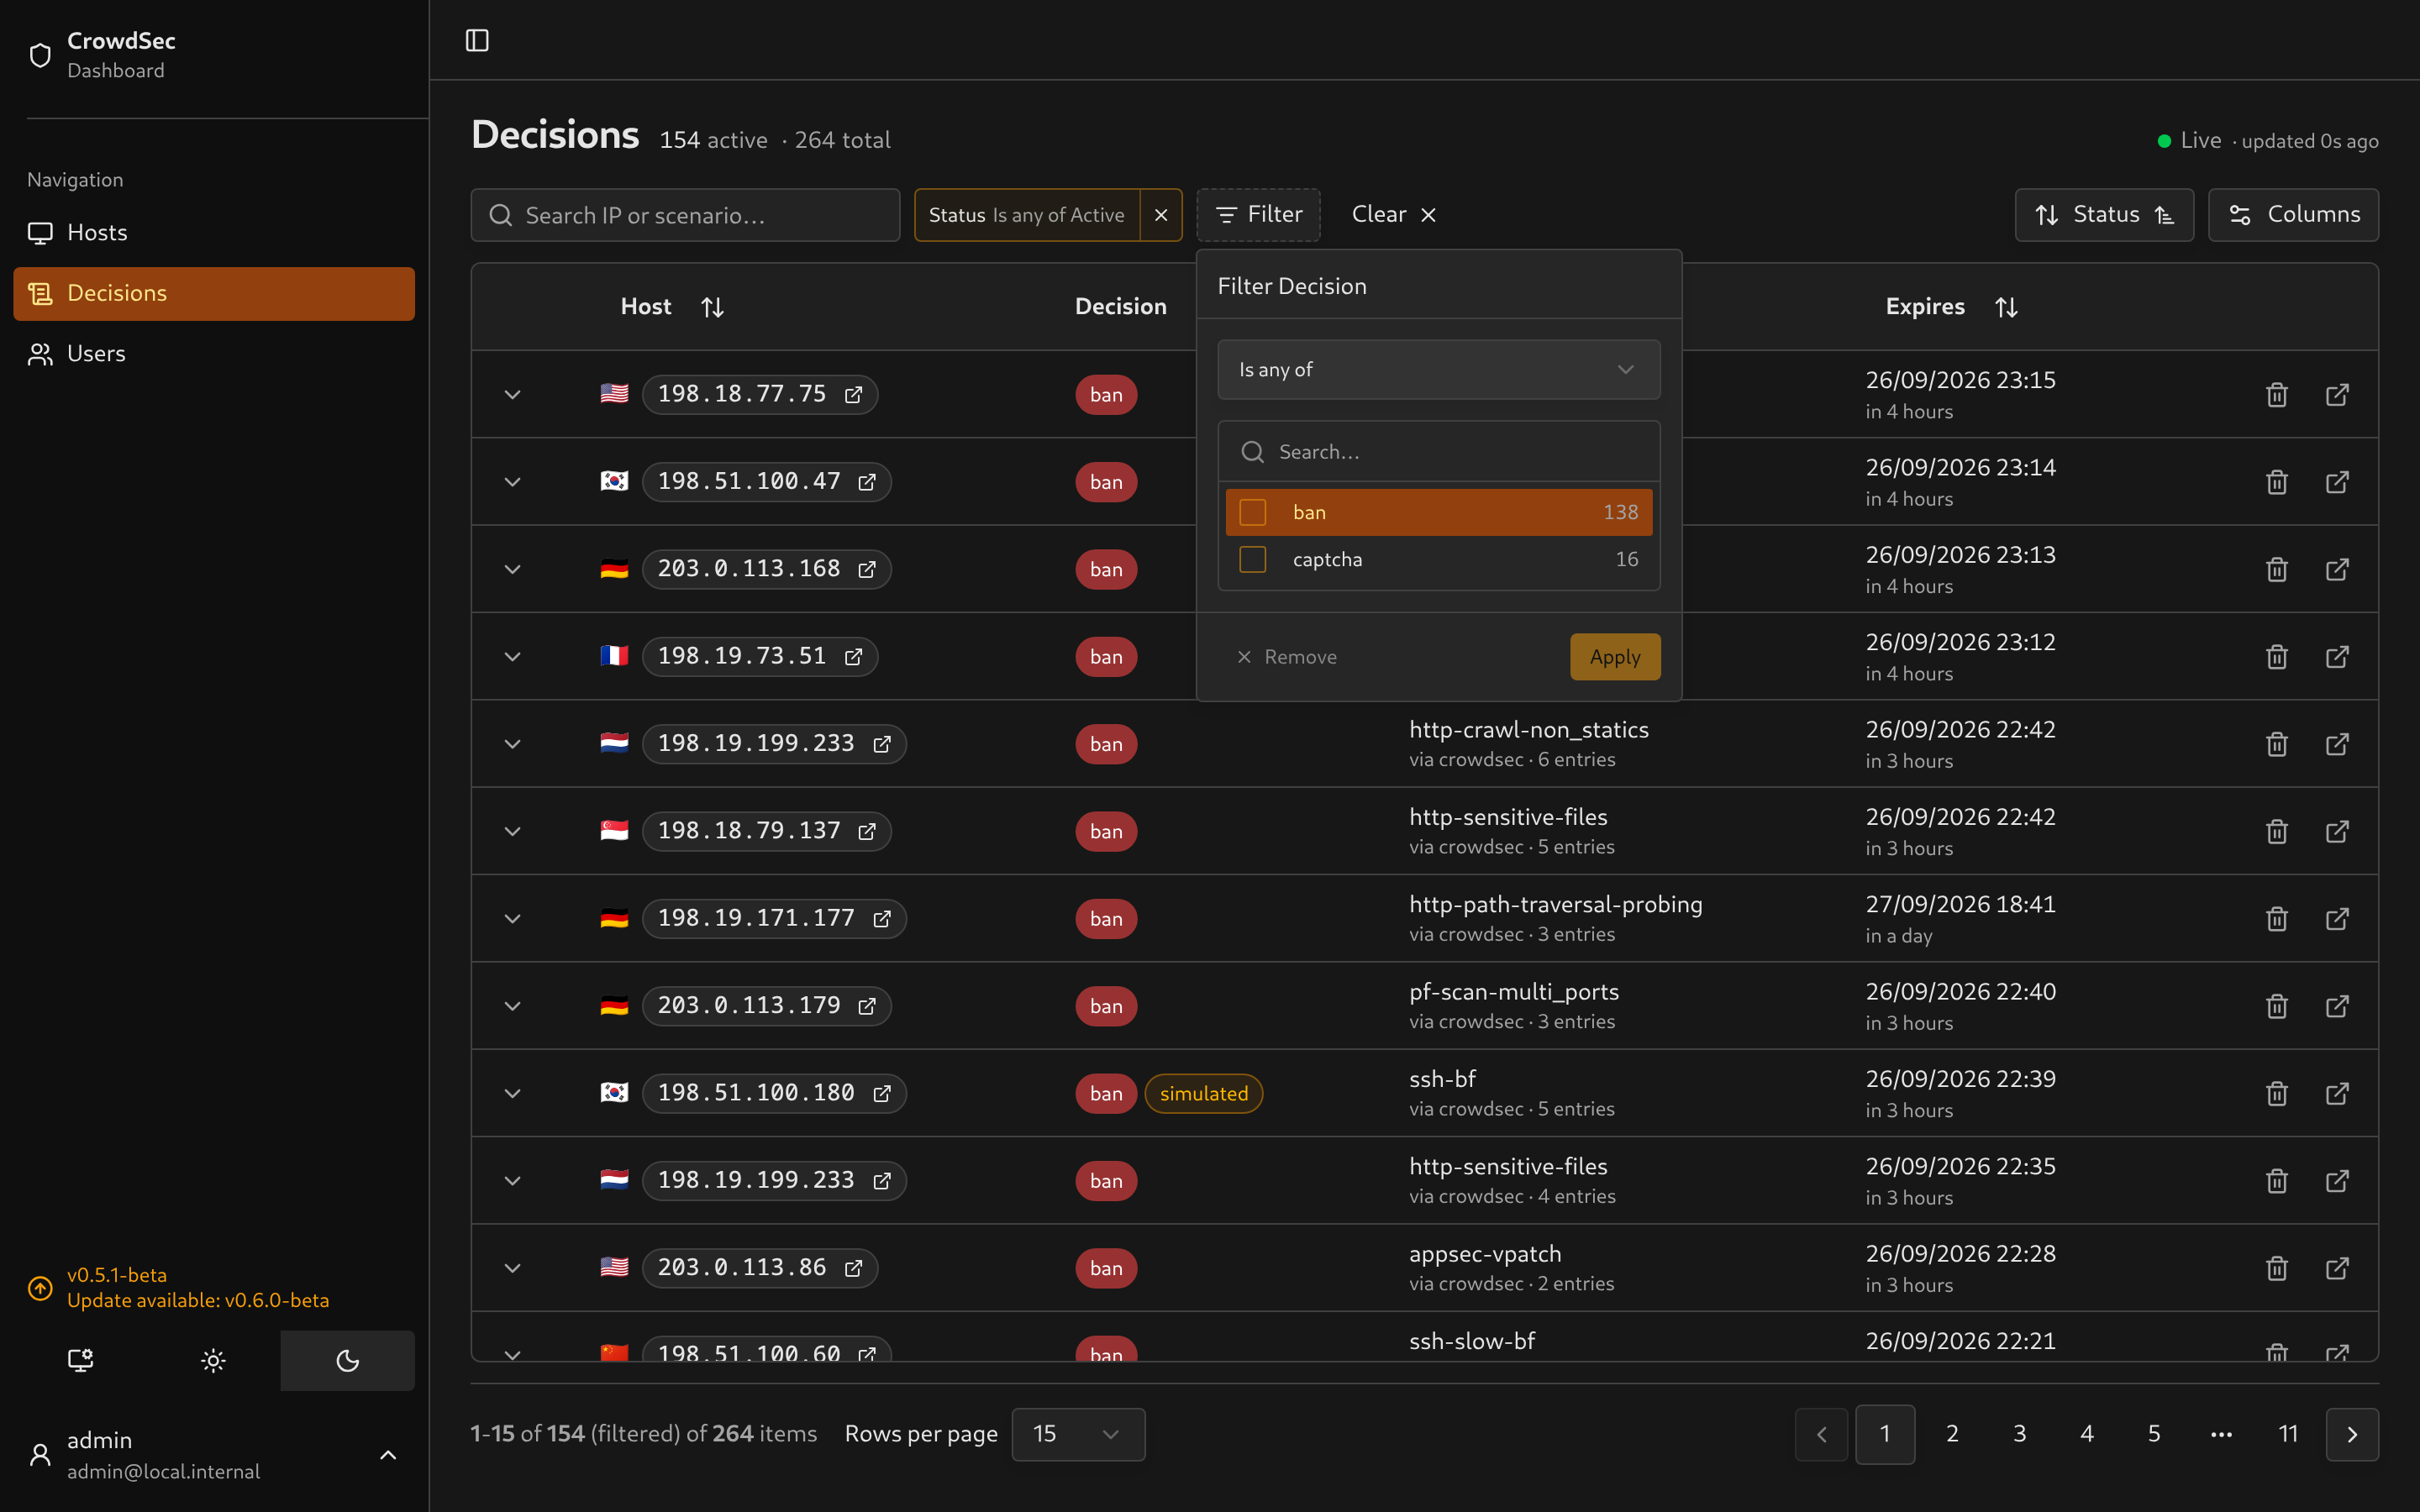
Task: Click the filter popup Search field
Action: [1438, 452]
